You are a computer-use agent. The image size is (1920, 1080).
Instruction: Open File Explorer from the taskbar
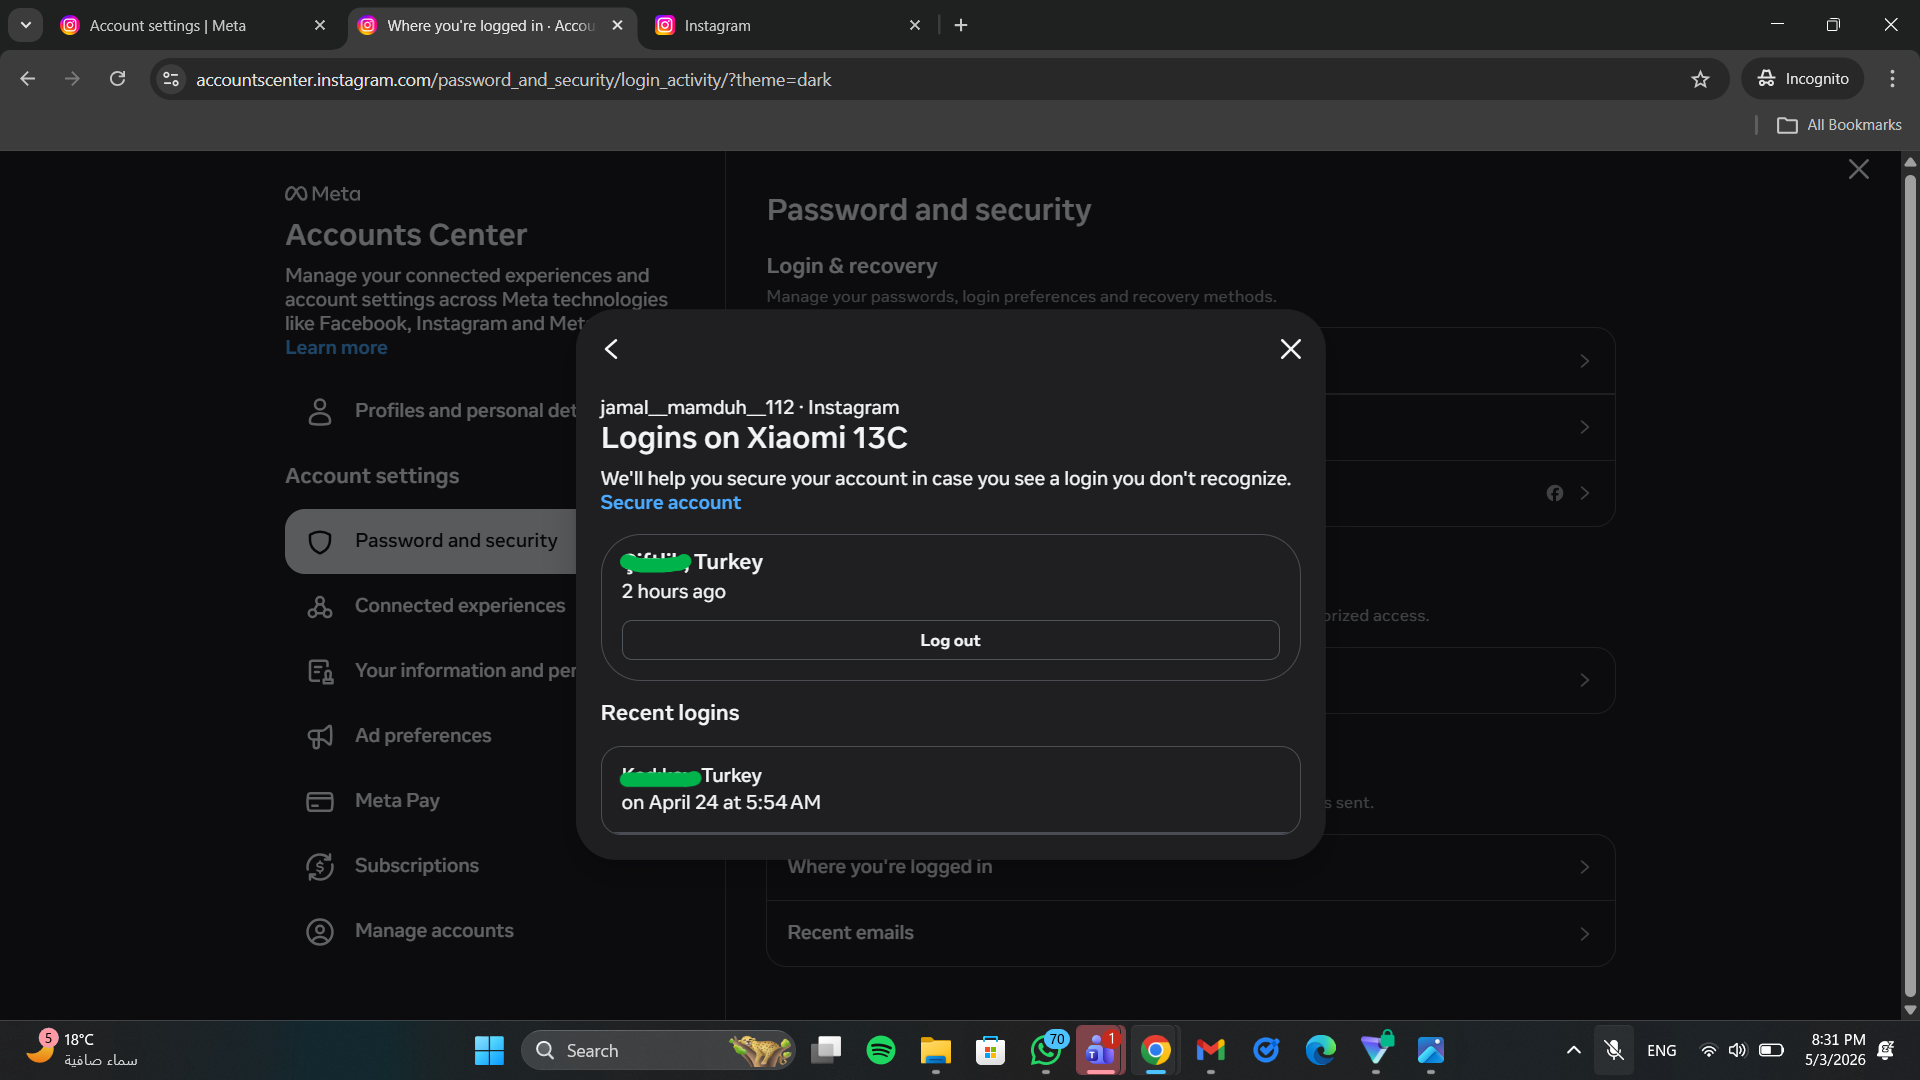935,1051
